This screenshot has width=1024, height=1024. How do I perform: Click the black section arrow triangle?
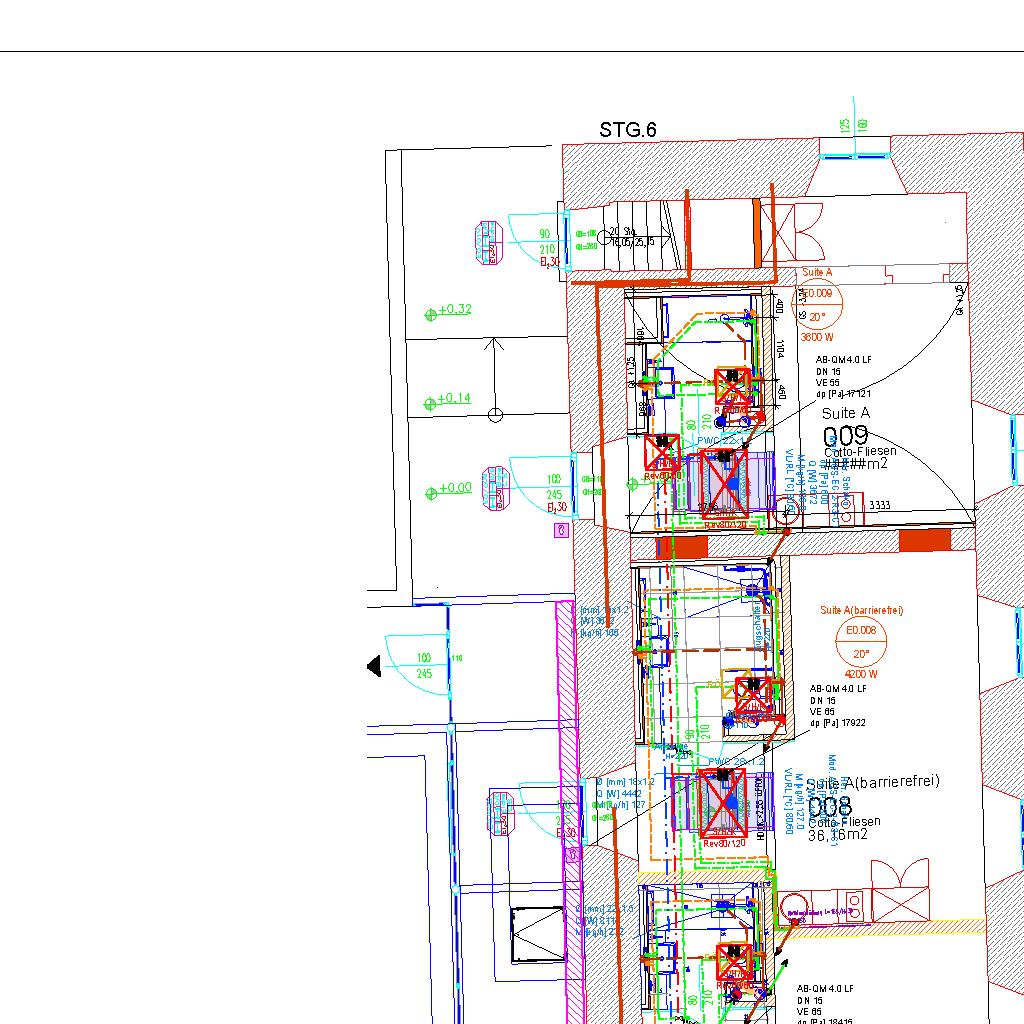click(374, 666)
